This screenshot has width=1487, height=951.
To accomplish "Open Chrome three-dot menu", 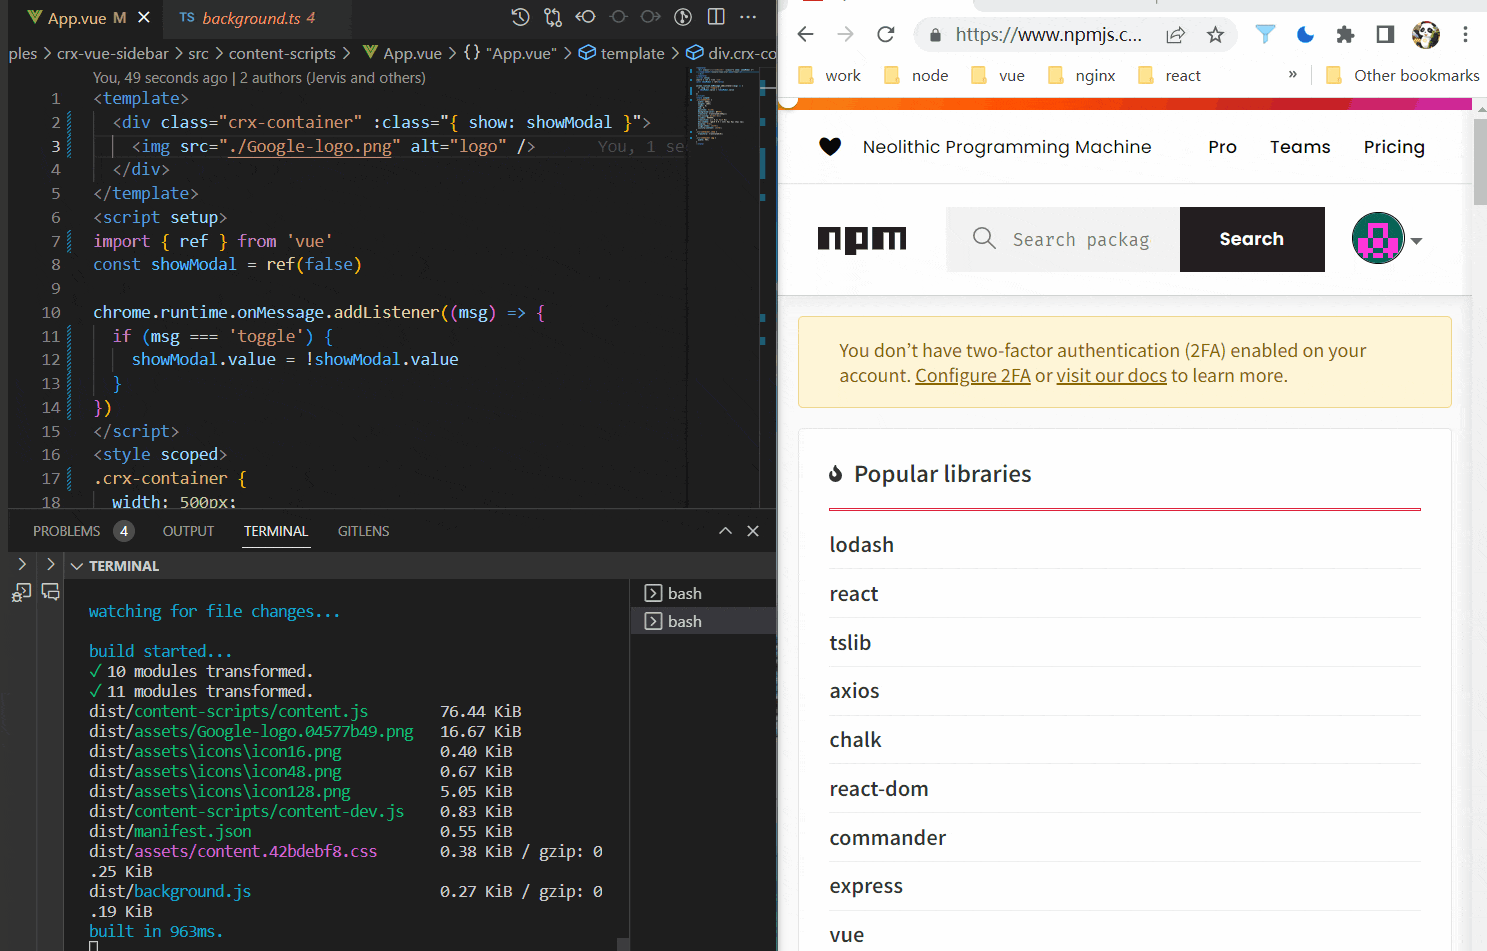I will click(1465, 35).
